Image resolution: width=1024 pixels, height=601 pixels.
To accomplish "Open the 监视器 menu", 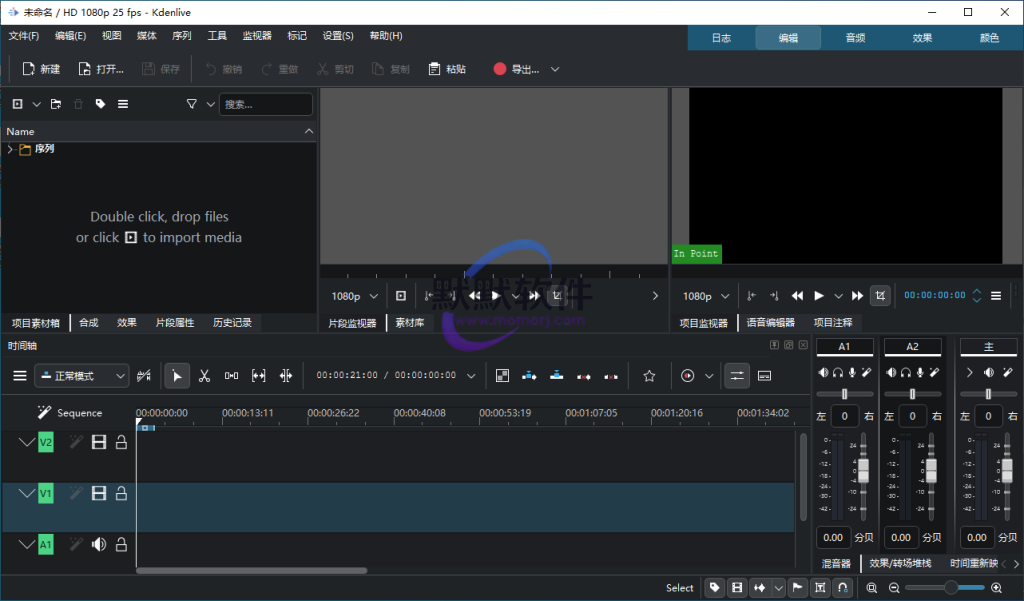I will click(257, 36).
